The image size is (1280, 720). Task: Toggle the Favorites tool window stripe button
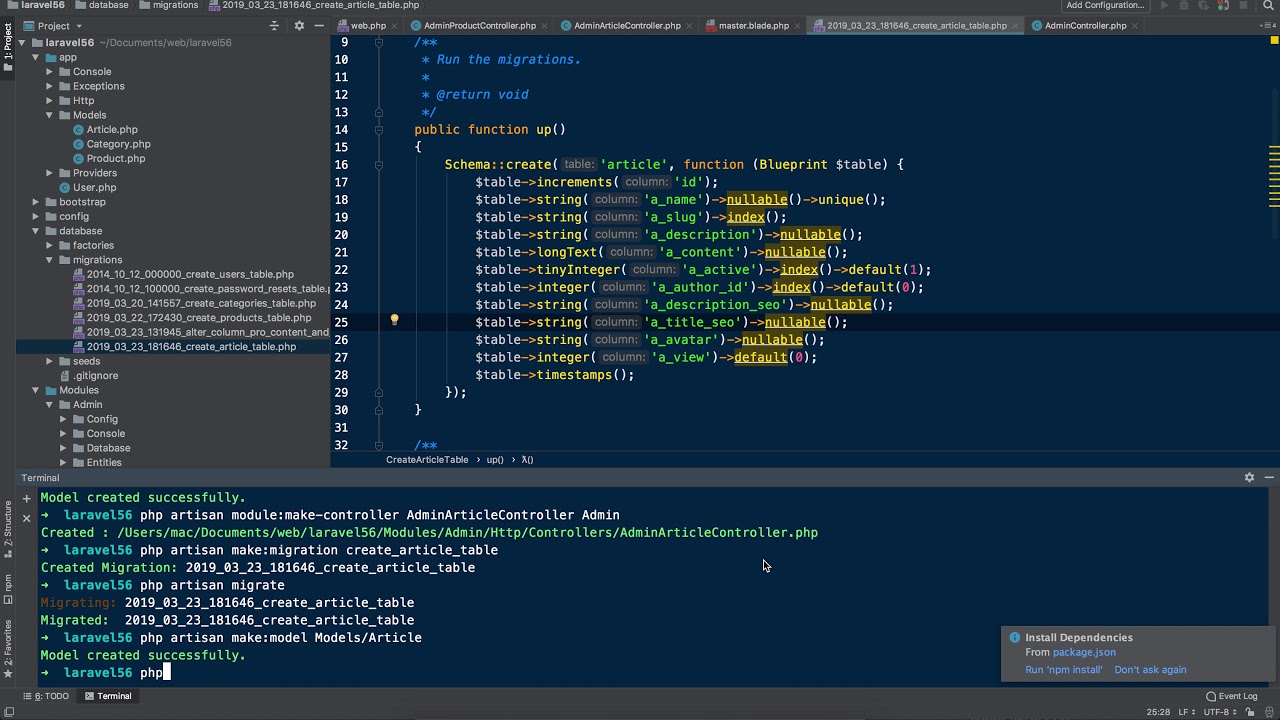[8, 650]
